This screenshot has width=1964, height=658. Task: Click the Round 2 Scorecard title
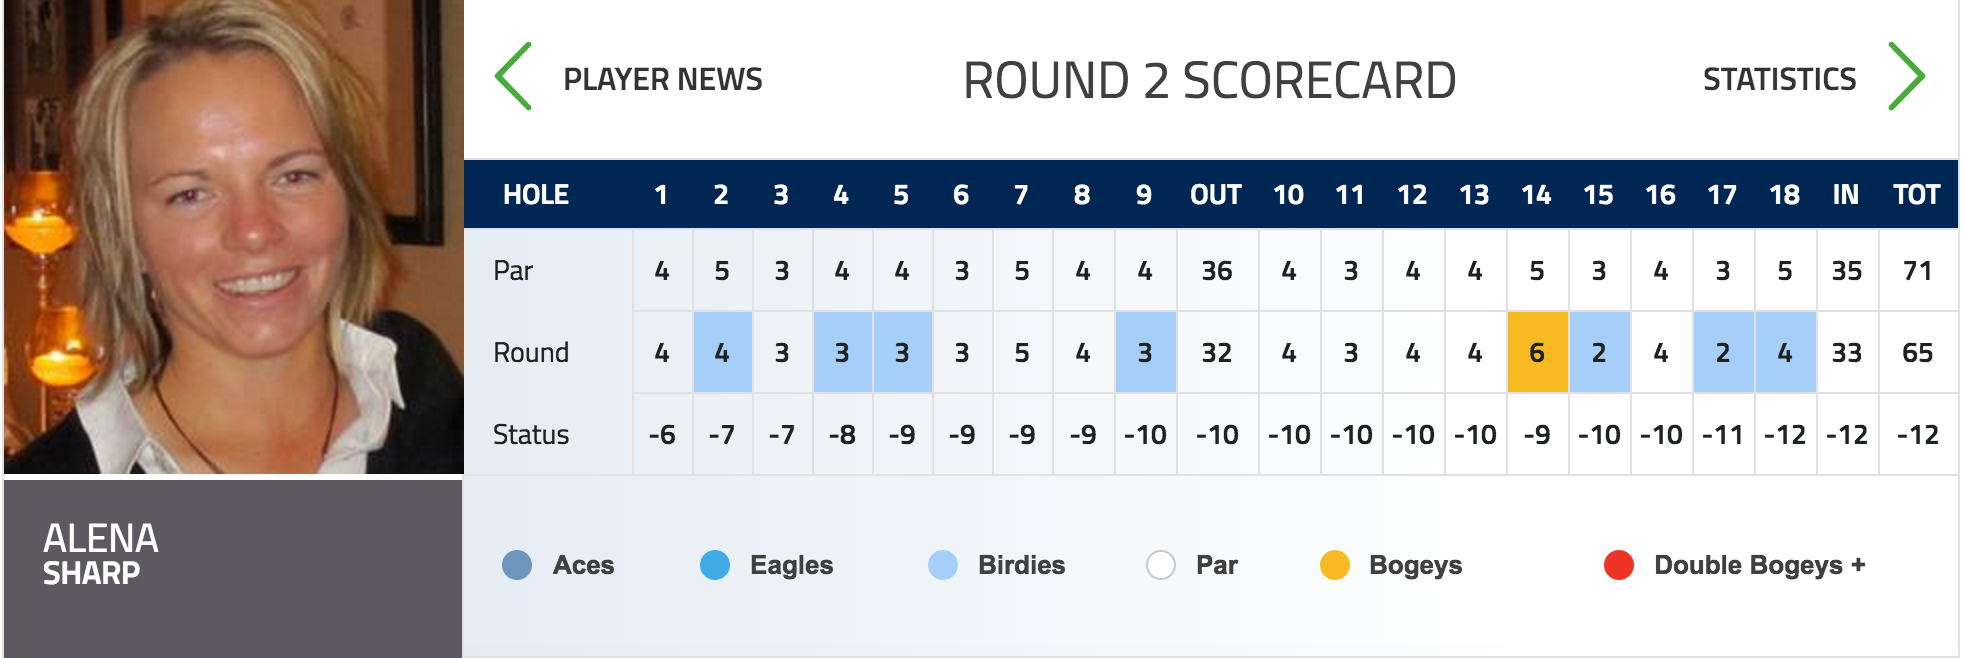[x=1209, y=80]
